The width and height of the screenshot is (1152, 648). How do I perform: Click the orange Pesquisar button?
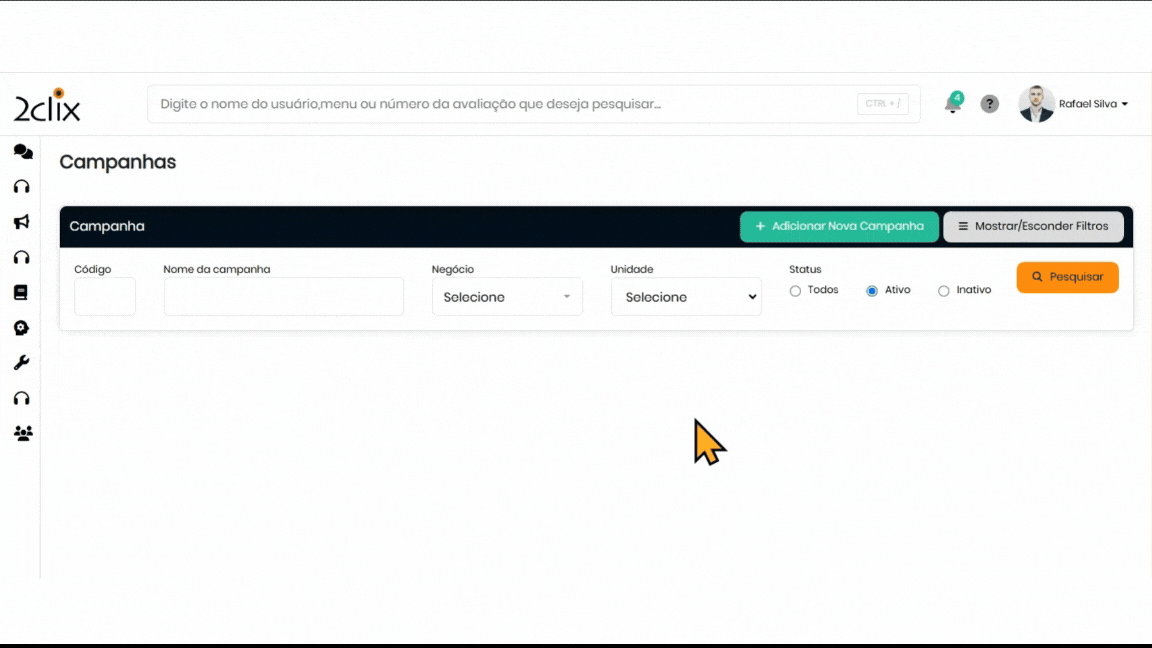(x=1067, y=277)
